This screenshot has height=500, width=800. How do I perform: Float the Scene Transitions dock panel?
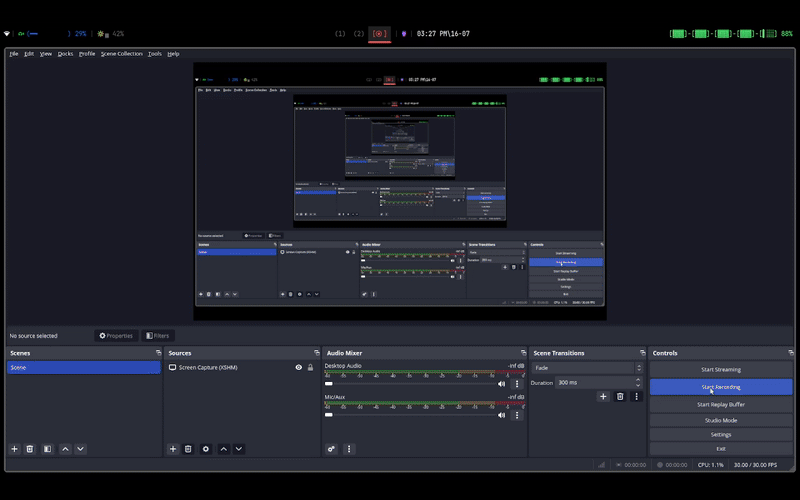tap(642, 353)
